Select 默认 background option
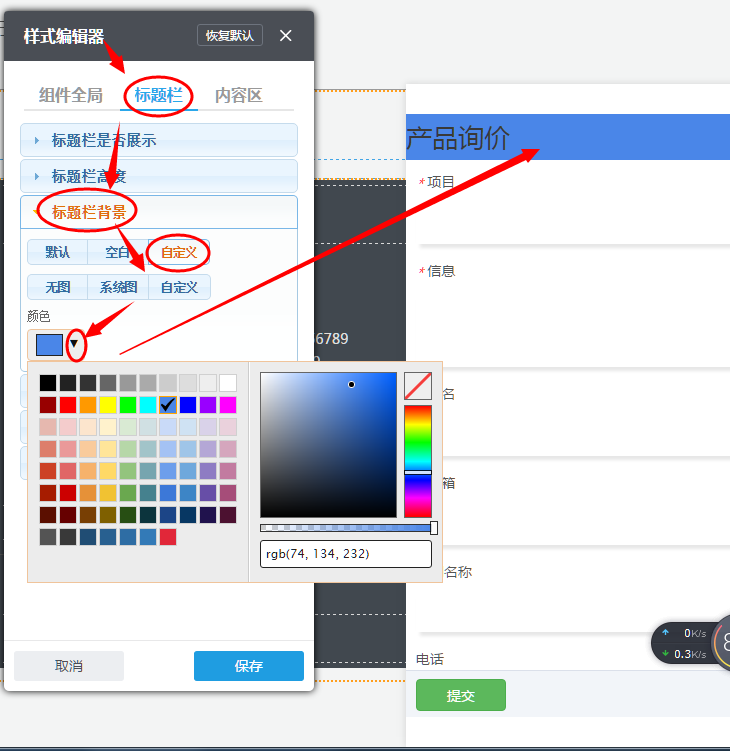Image resolution: width=730 pixels, height=751 pixels. [x=57, y=252]
